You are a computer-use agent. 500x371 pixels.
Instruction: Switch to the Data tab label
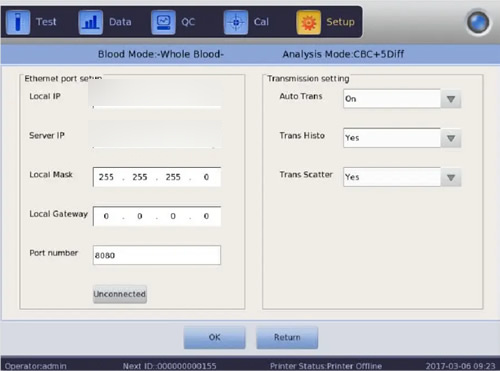(120, 22)
